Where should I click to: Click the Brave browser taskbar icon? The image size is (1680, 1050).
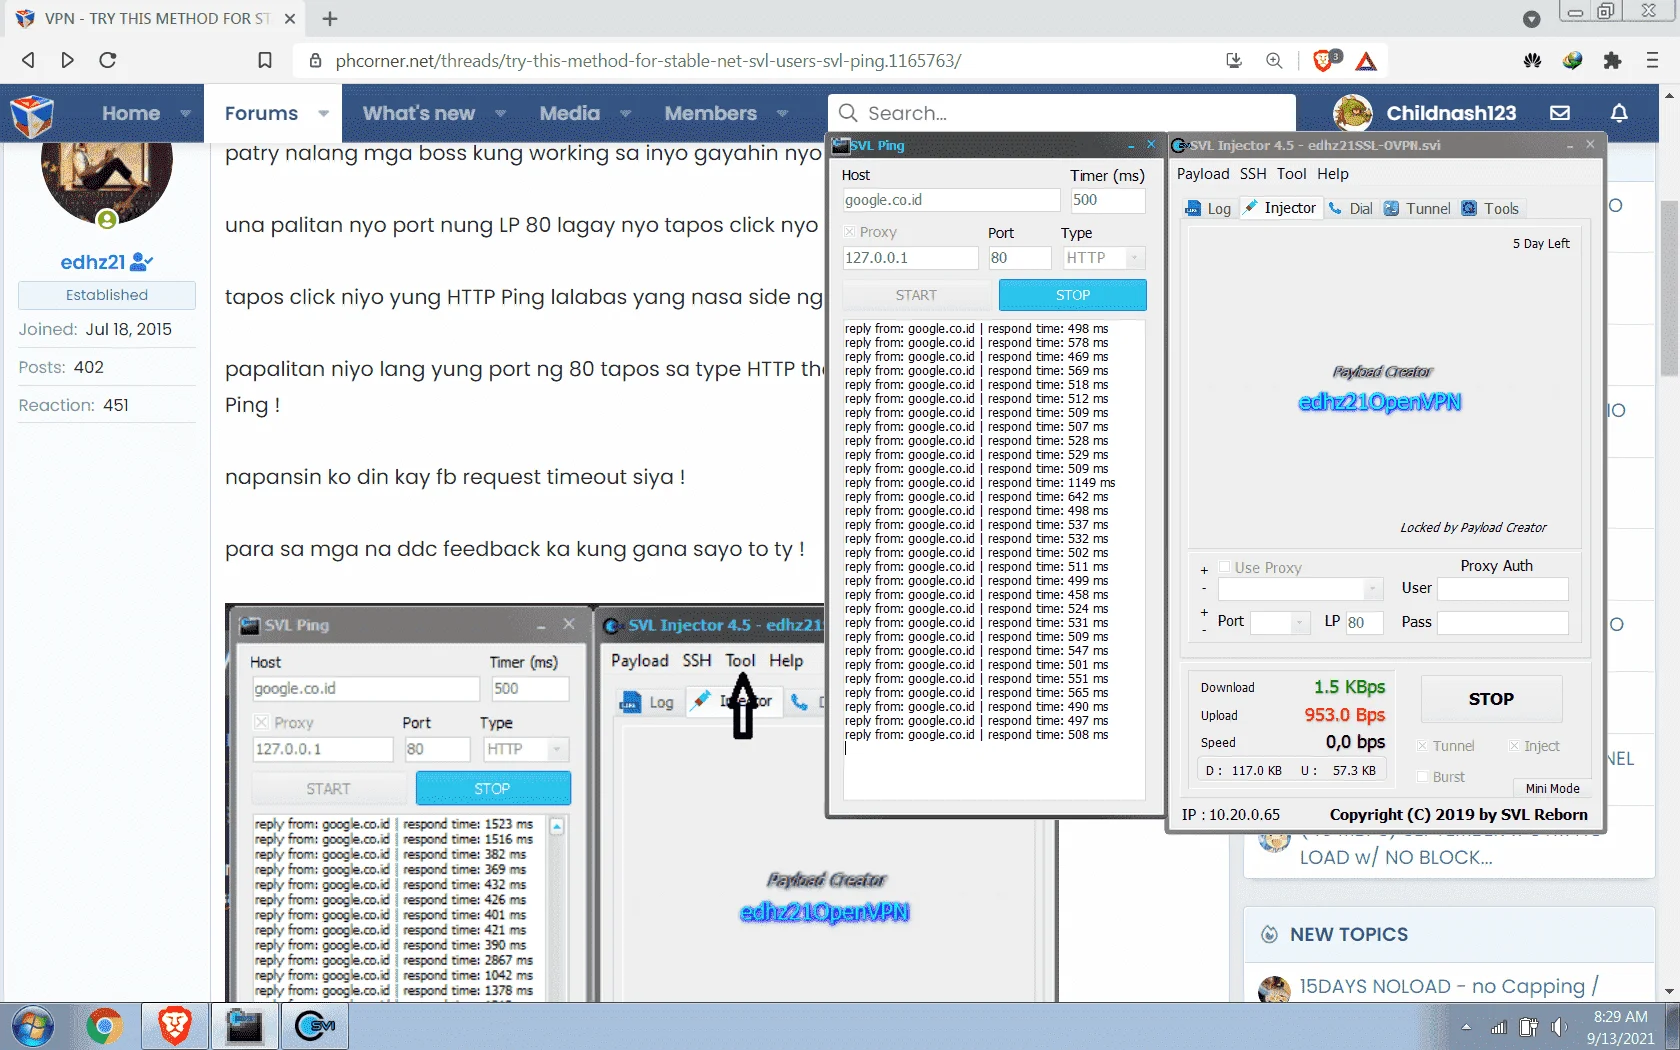[x=174, y=1026]
